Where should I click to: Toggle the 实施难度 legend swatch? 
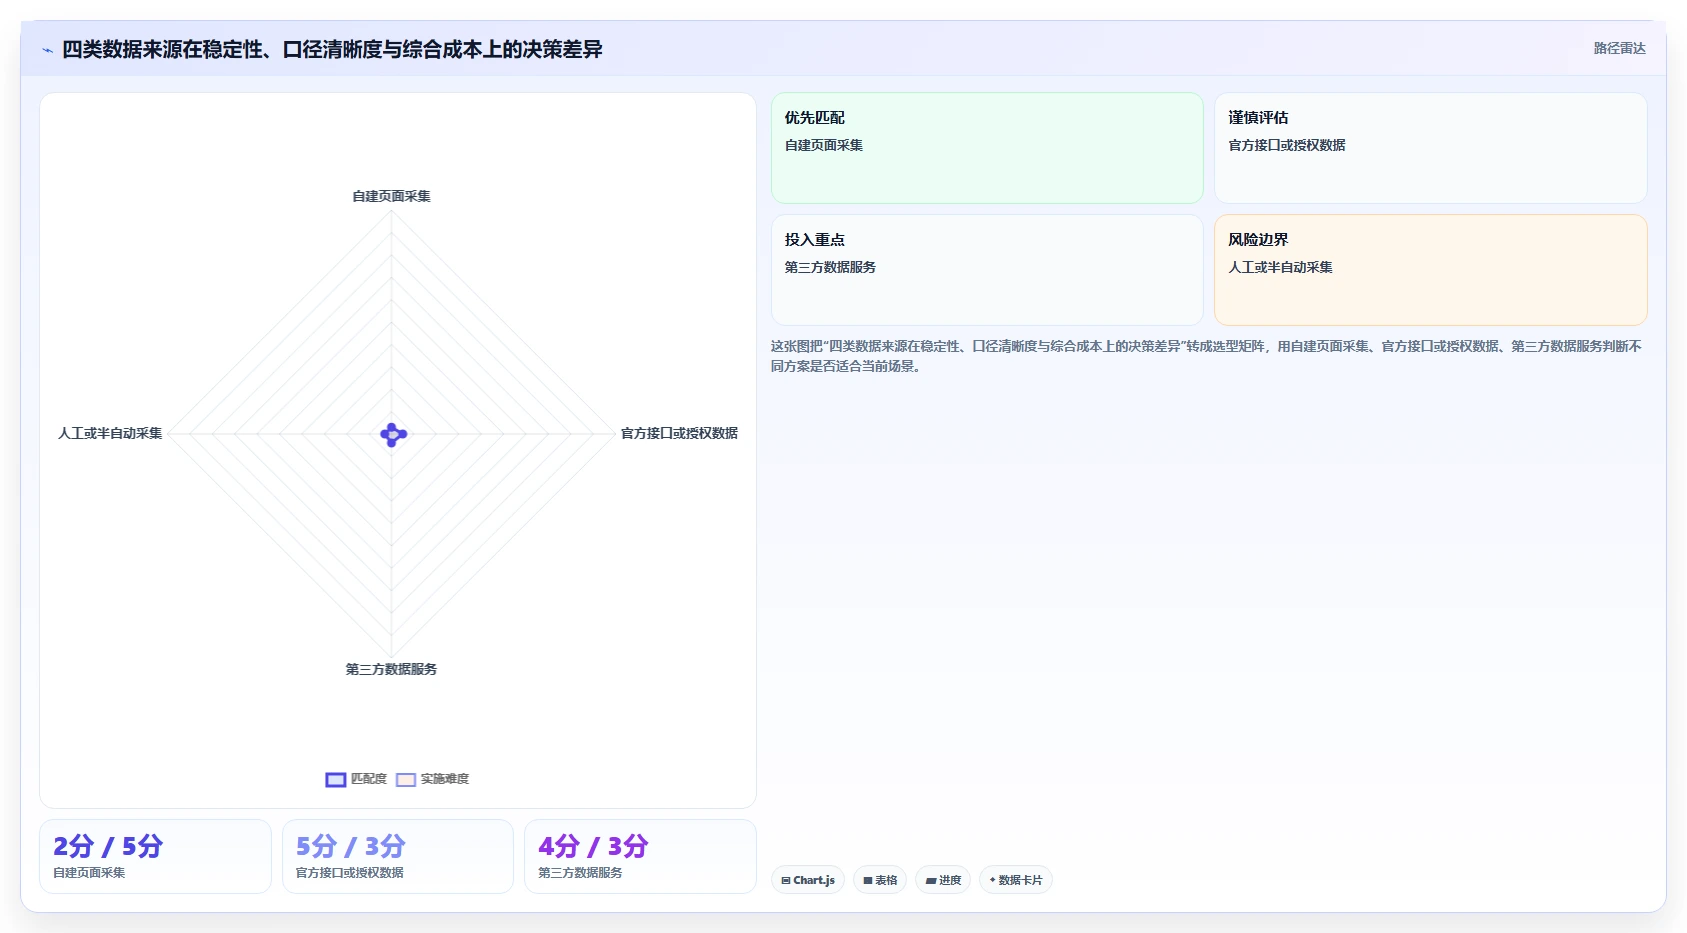tap(406, 780)
